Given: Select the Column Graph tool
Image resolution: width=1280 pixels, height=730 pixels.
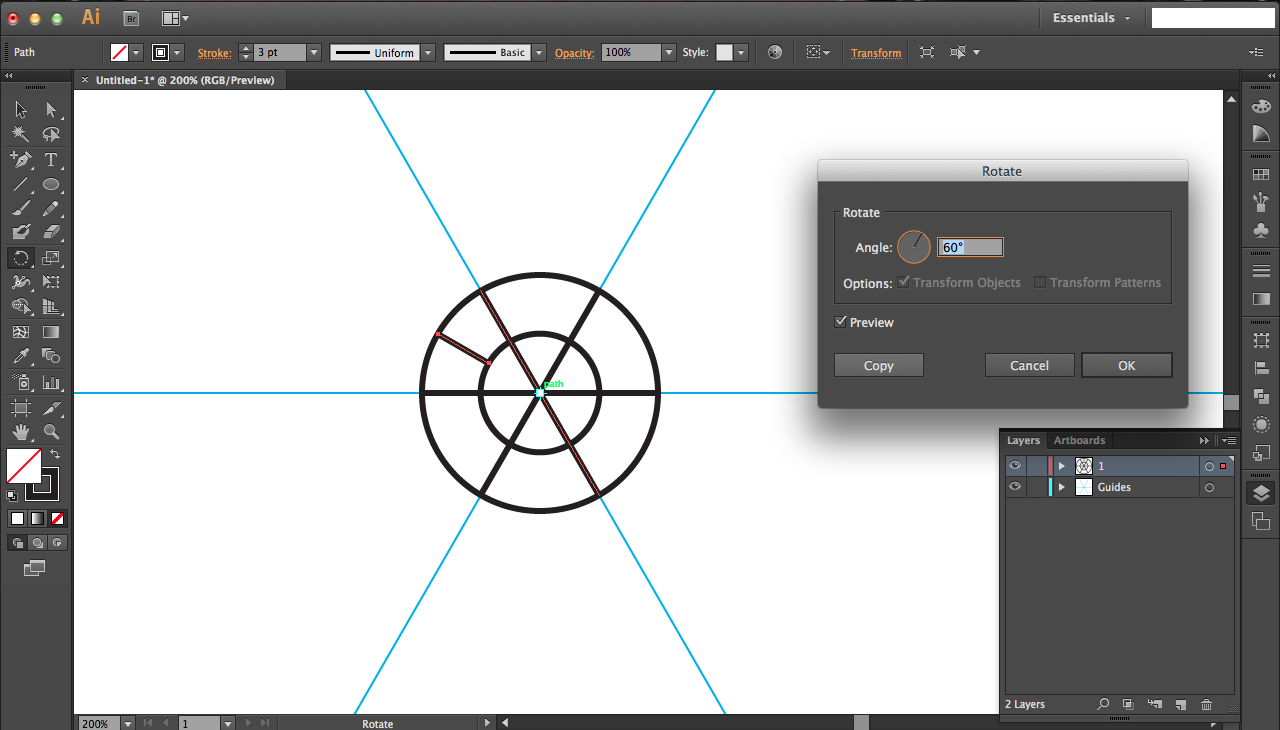Looking at the screenshot, I should click(51, 382).
